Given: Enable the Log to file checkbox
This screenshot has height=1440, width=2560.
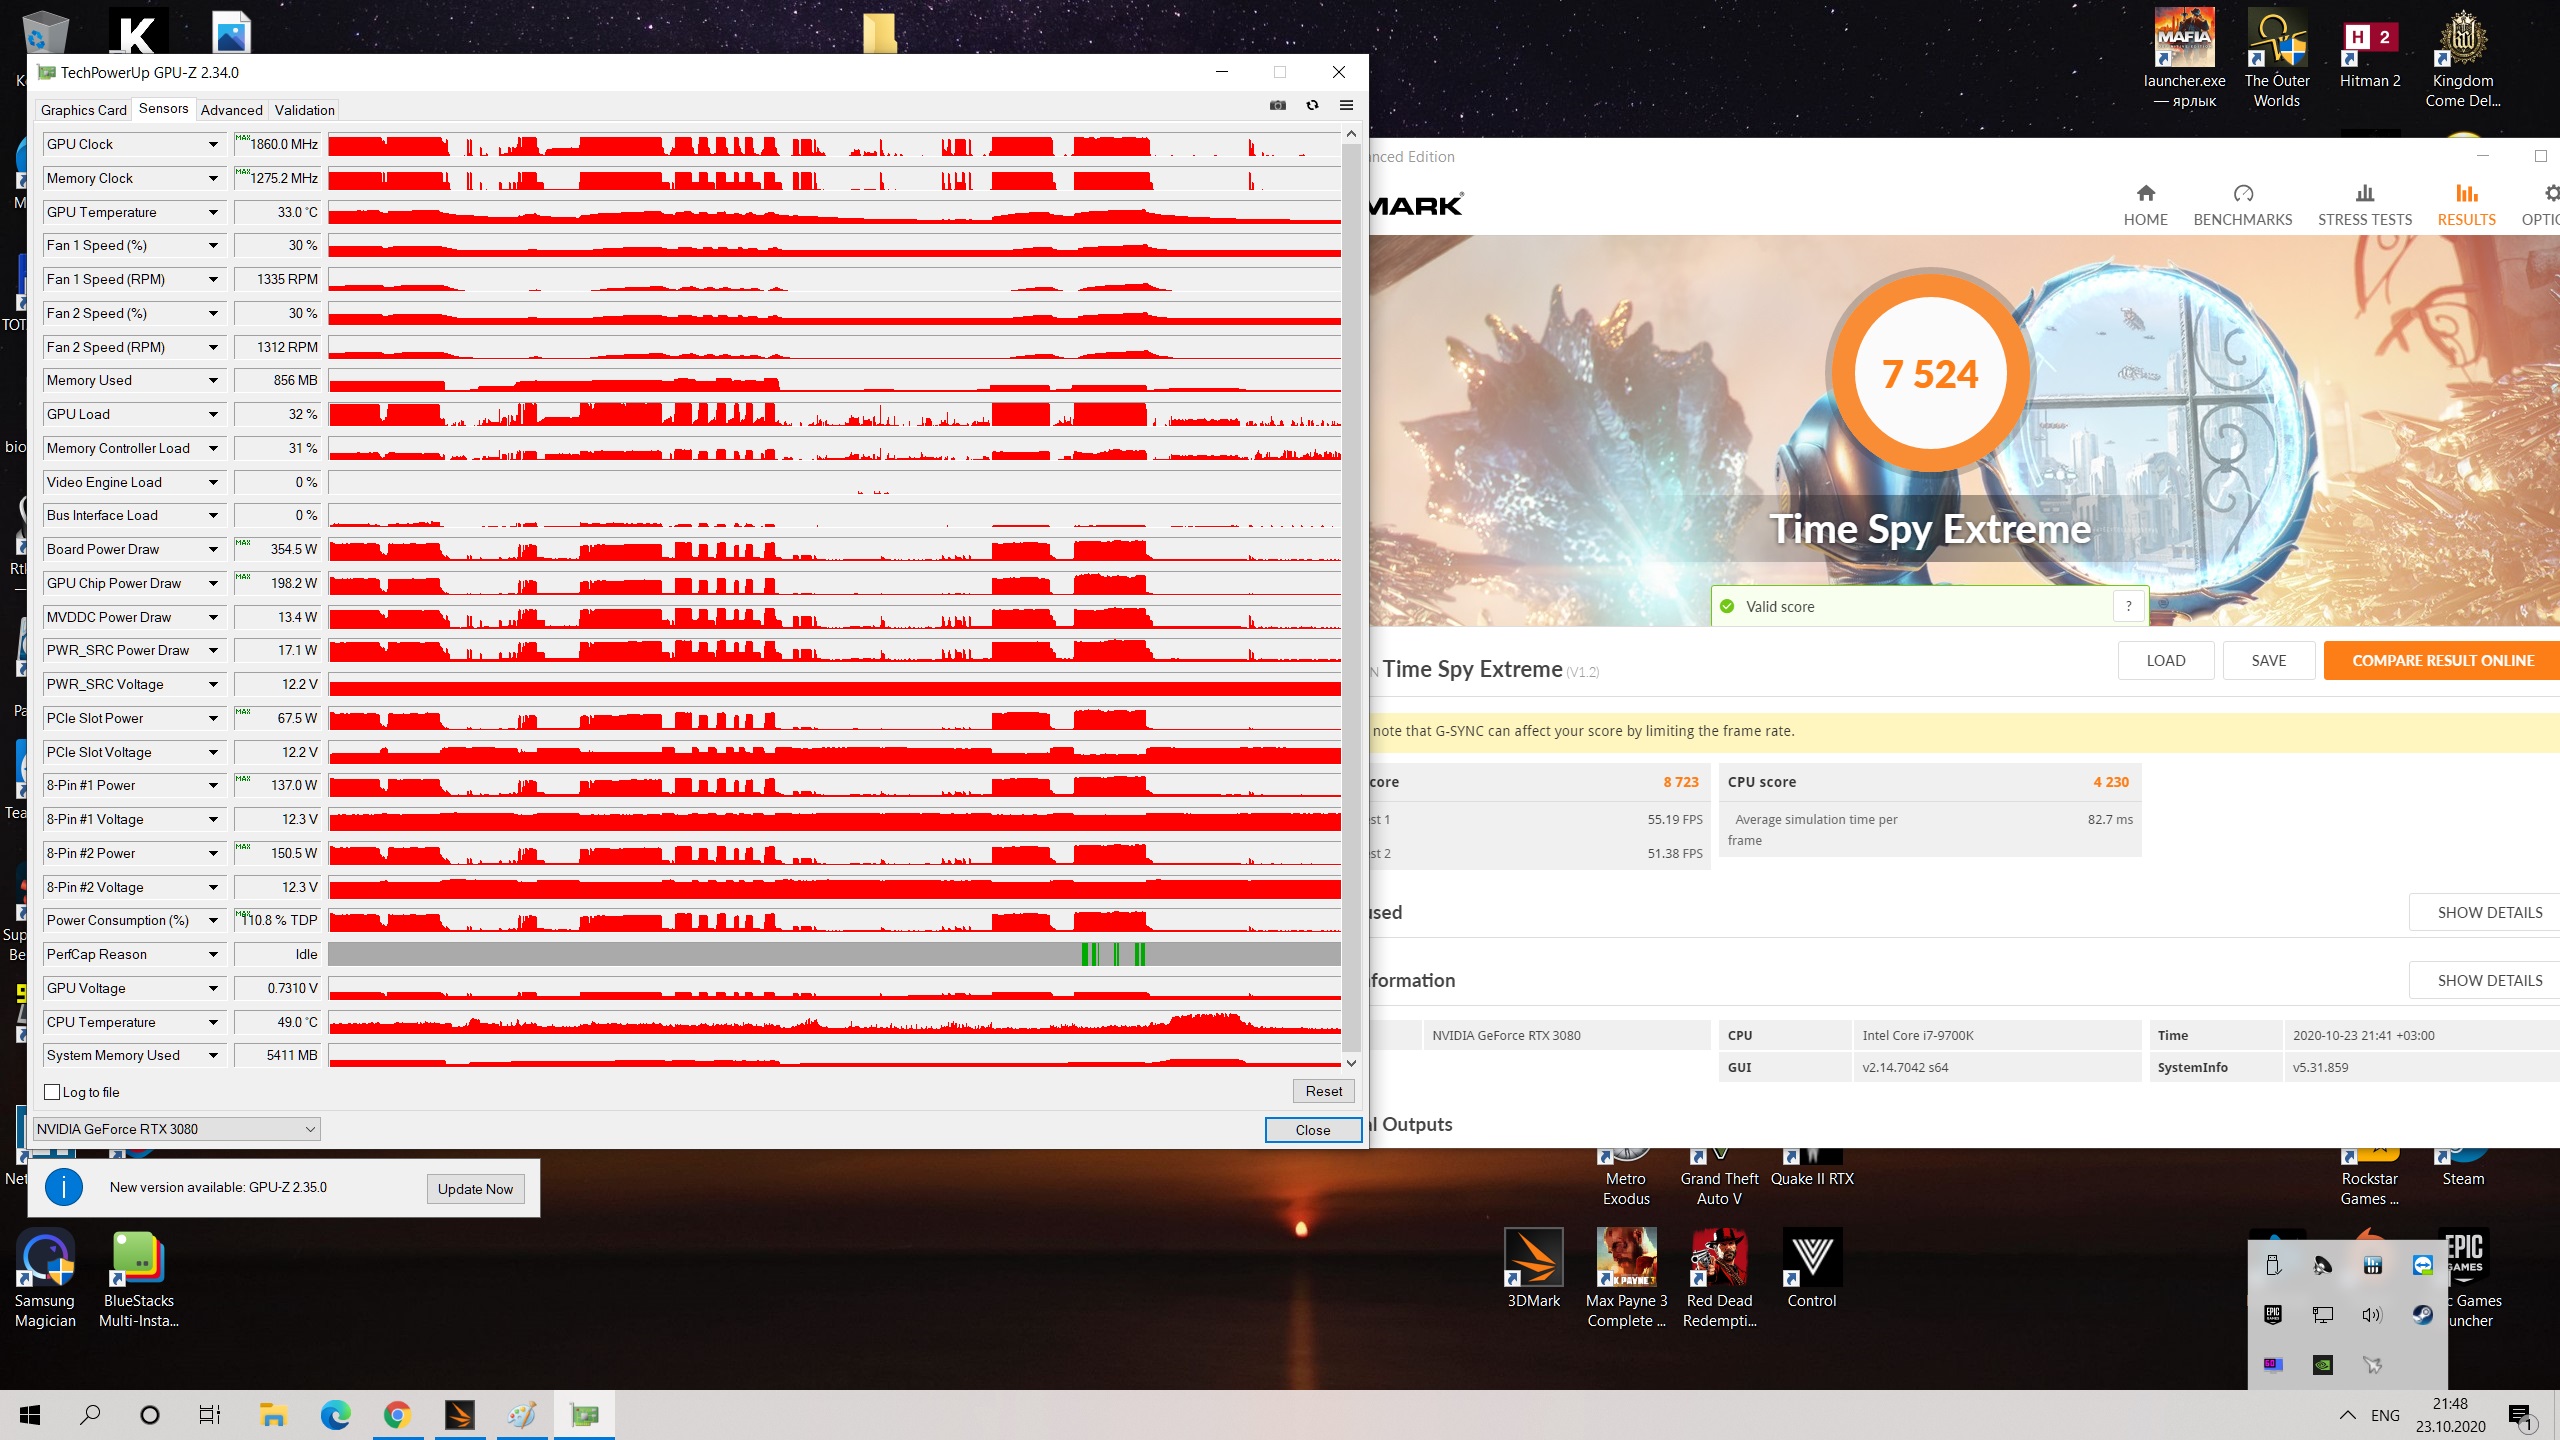Looking at the screenshot, I should coord(53,1092).
